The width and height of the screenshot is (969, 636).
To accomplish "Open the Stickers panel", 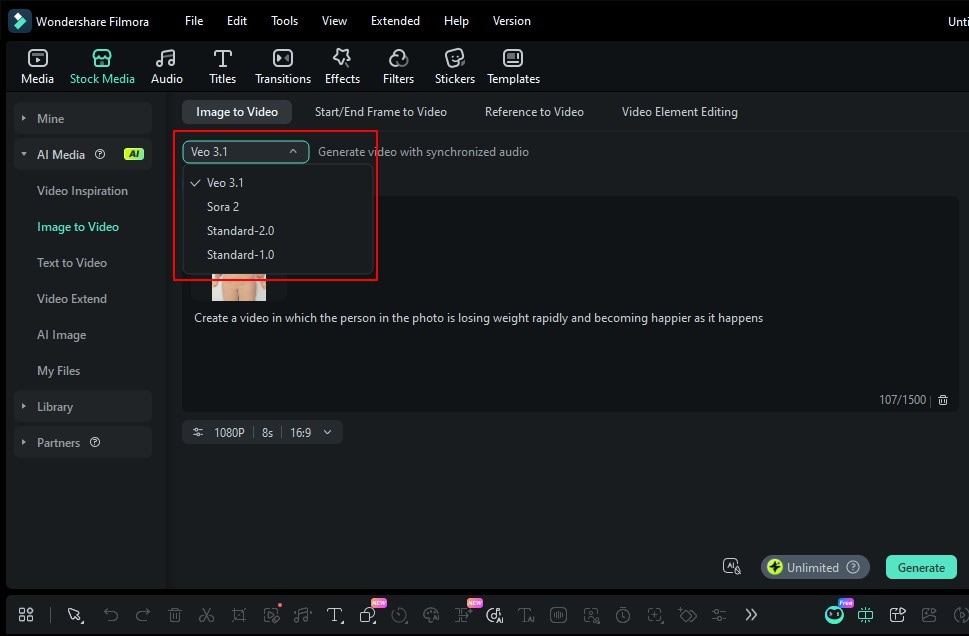I will pos(454,65).
